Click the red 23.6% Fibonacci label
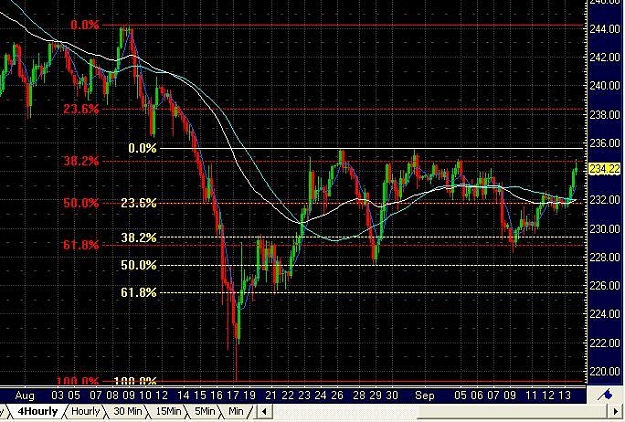This screenshot has width=625, height=422. (x=81, y=109)
